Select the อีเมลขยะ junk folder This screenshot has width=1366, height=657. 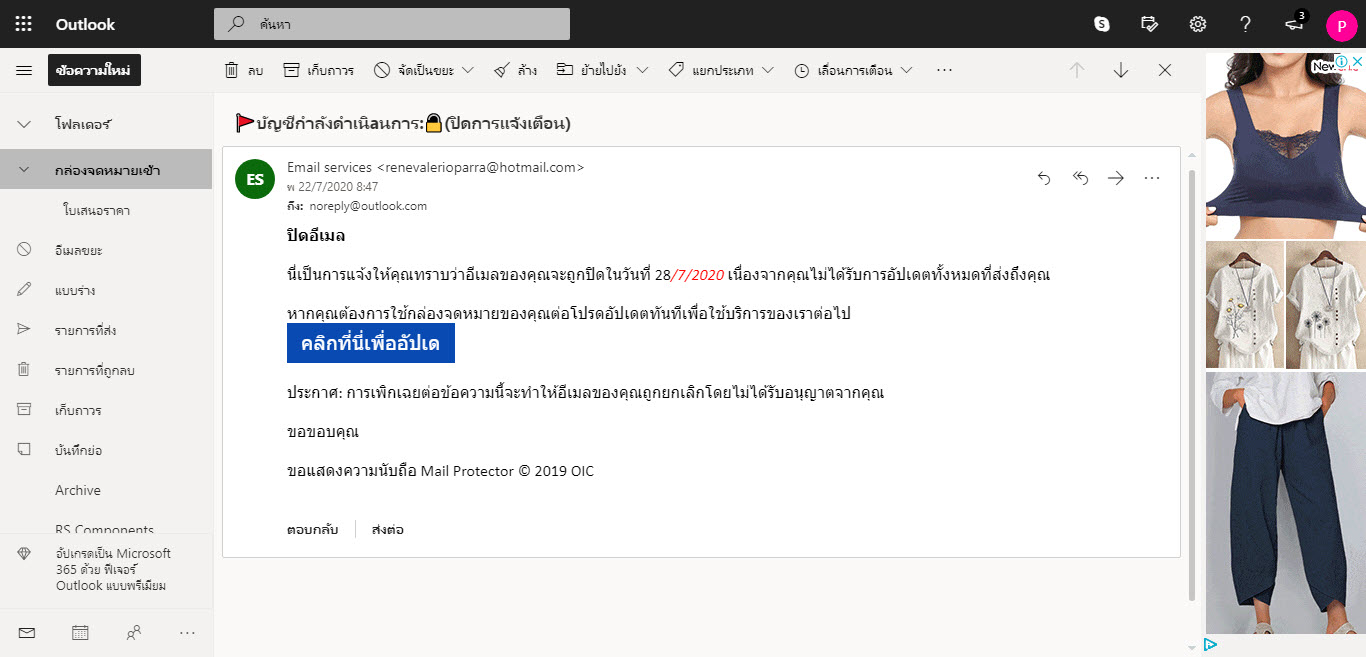click(79, 250)
